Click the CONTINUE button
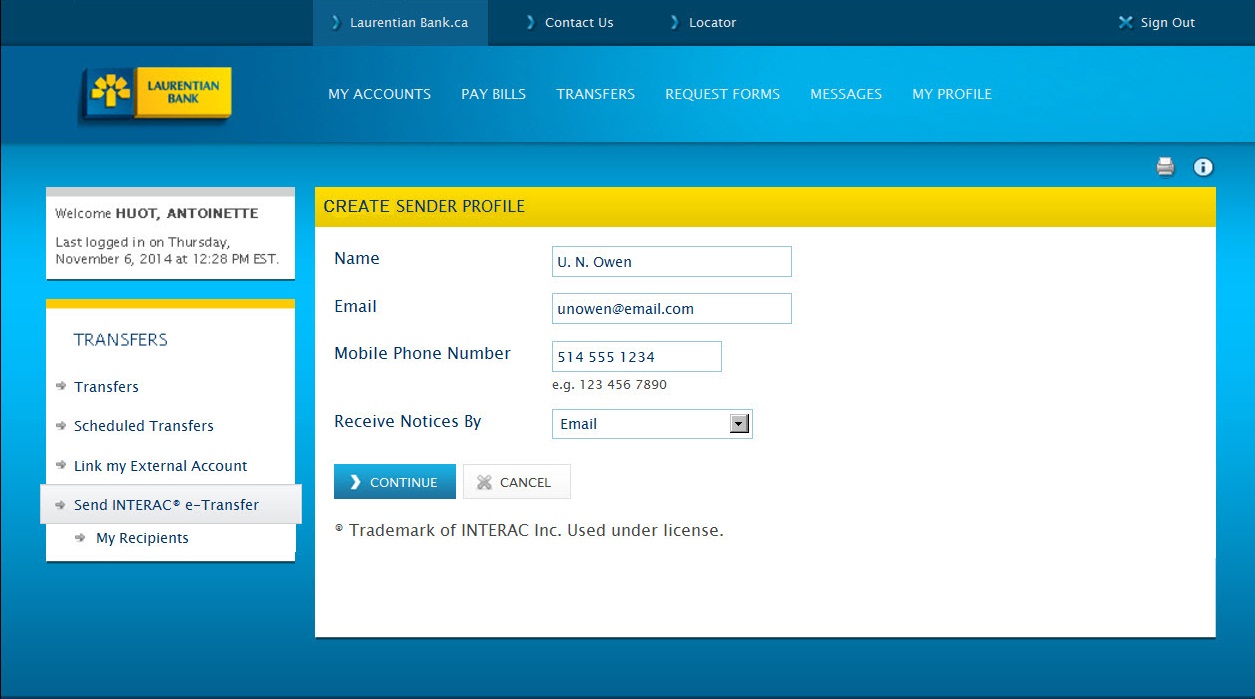 point(395,481)
